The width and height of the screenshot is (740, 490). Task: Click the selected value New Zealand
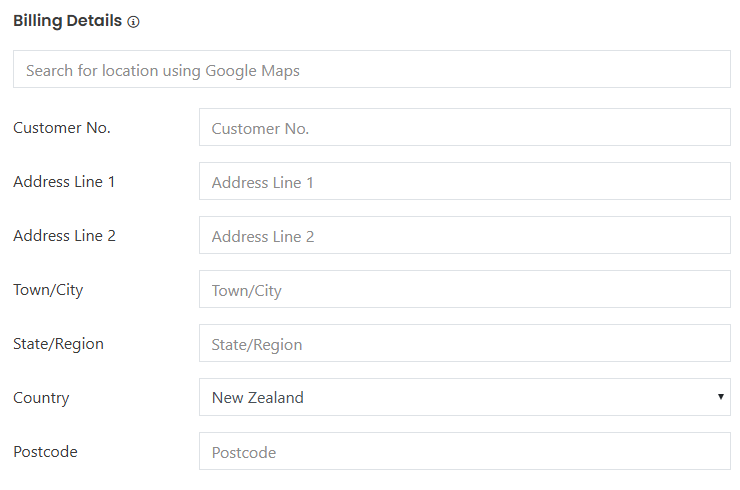tap(258, 397)
